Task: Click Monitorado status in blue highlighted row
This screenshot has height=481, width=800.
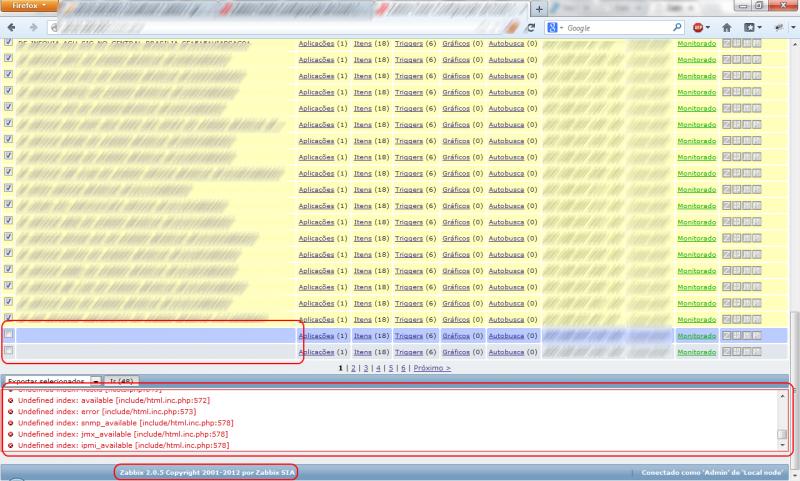Action: (x=696, y=336)
